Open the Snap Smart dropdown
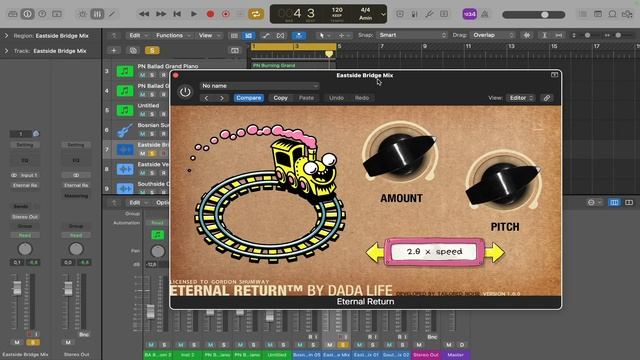The image size is (640, 360). 412,35
